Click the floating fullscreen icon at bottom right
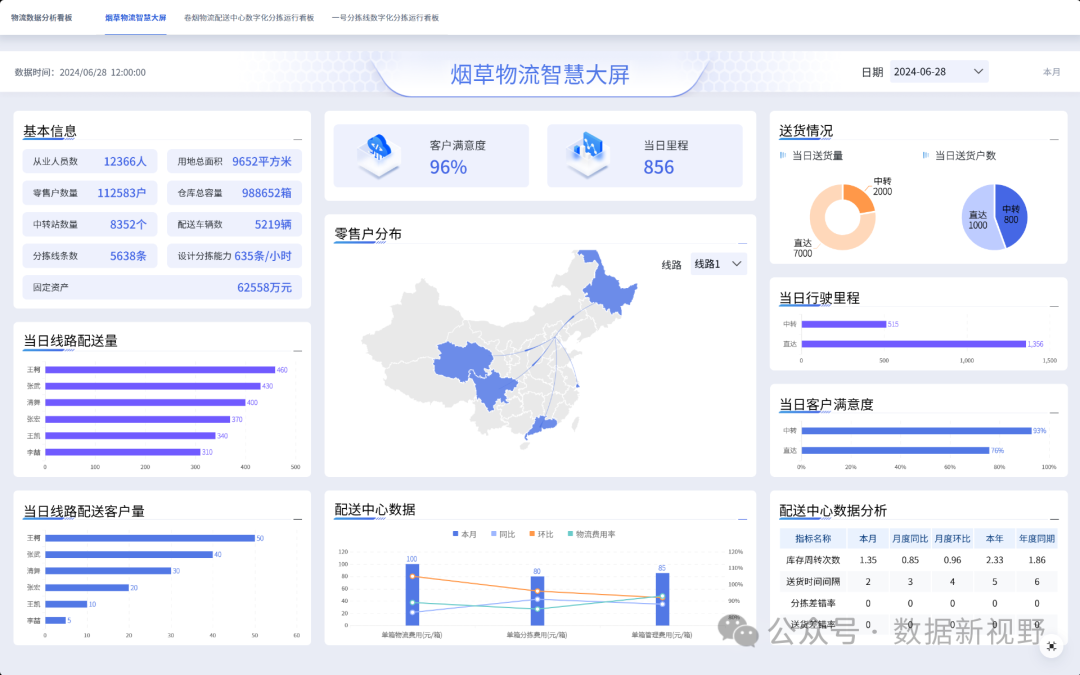Image resolution: width=1080 pixels, height=675 pixels. pyautogui.click(x=1051, y=647)
